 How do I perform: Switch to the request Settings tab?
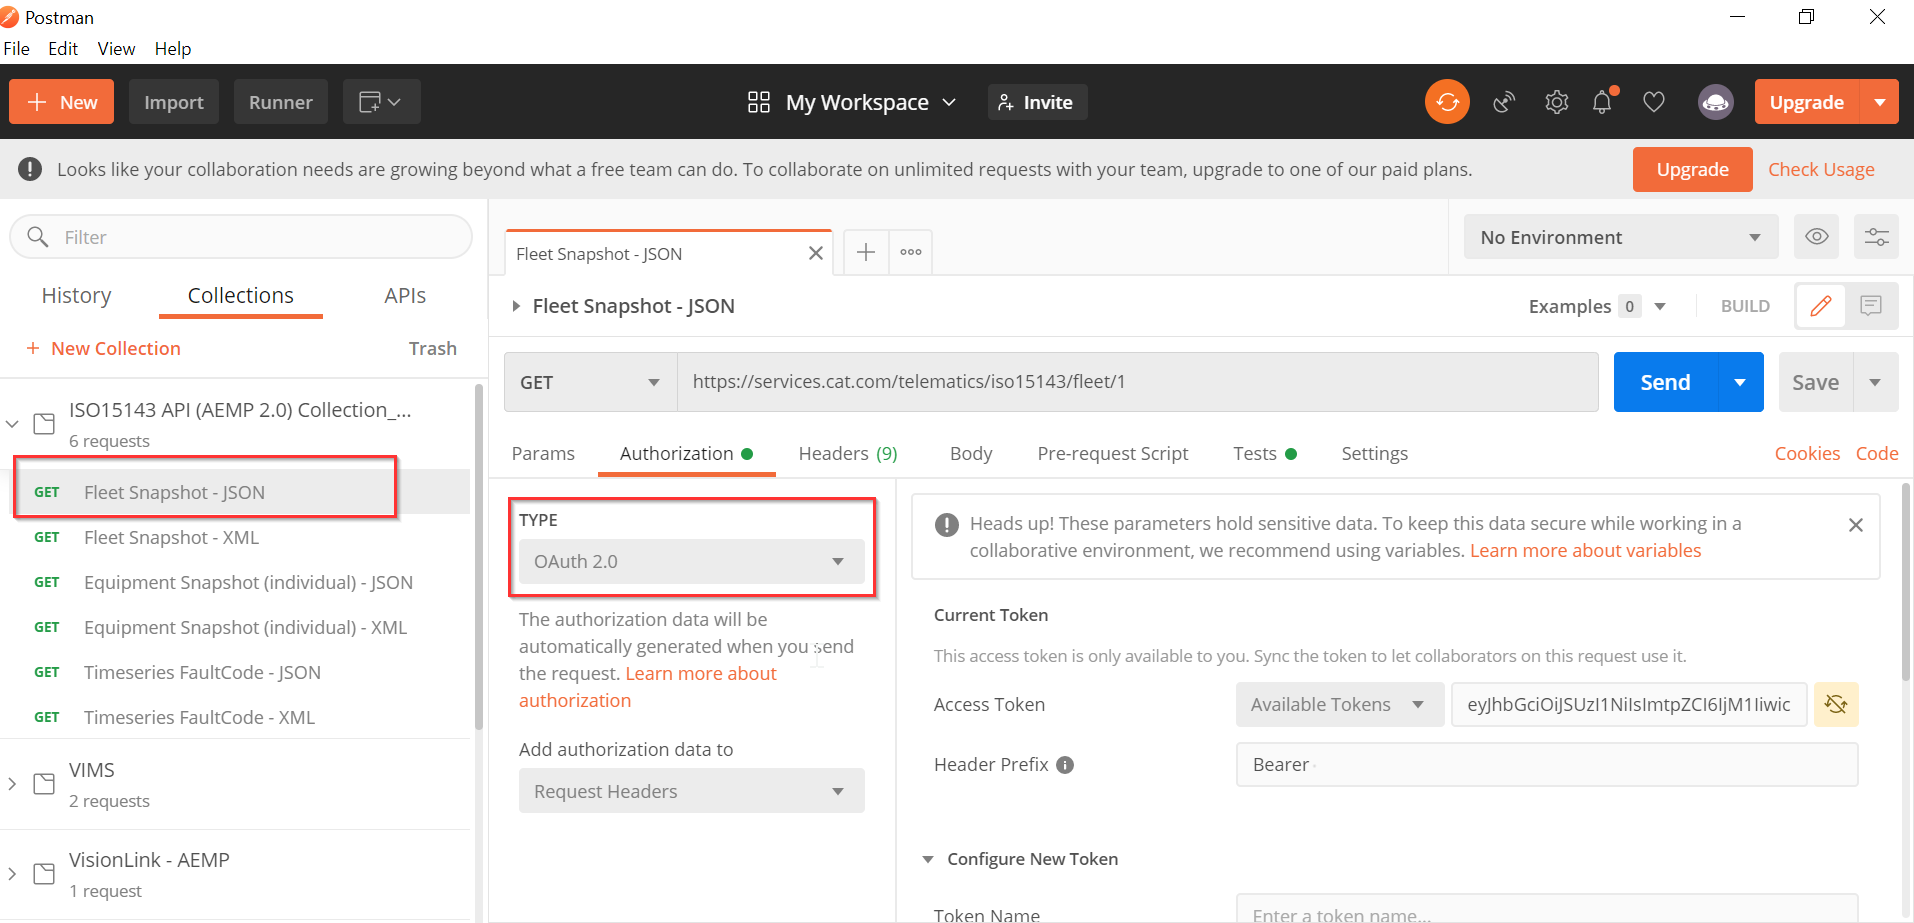point(1374,453)
